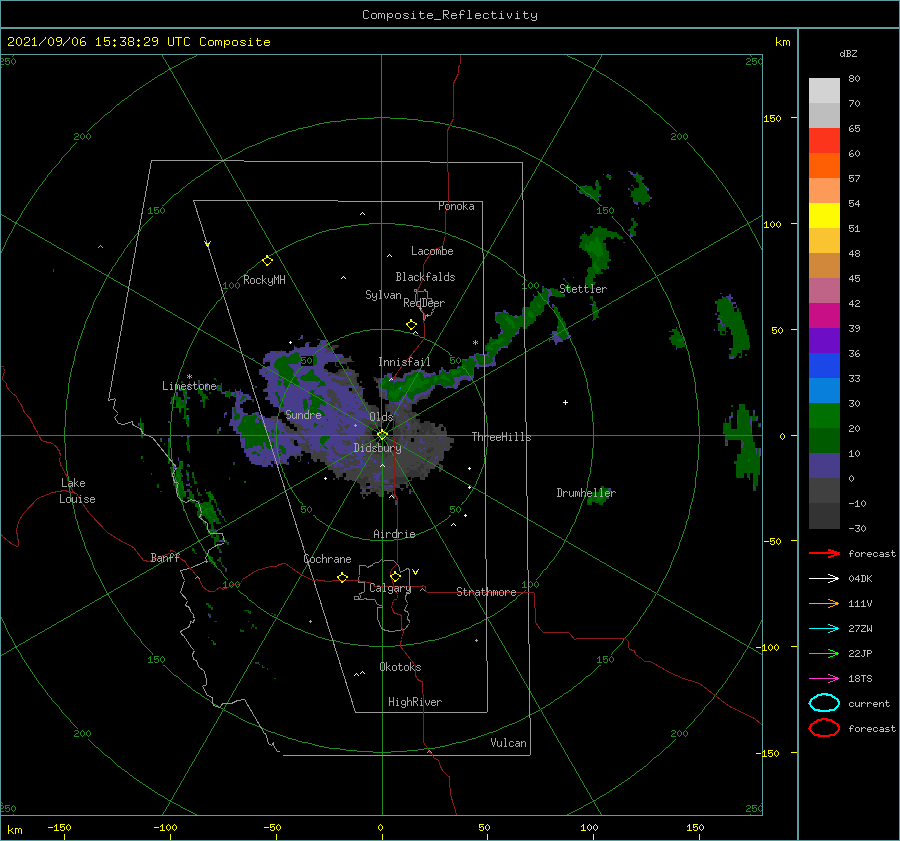Pick the red 65 dBZ swatch
The width and height of the screenshot is (900, 841).
(824, 141)
